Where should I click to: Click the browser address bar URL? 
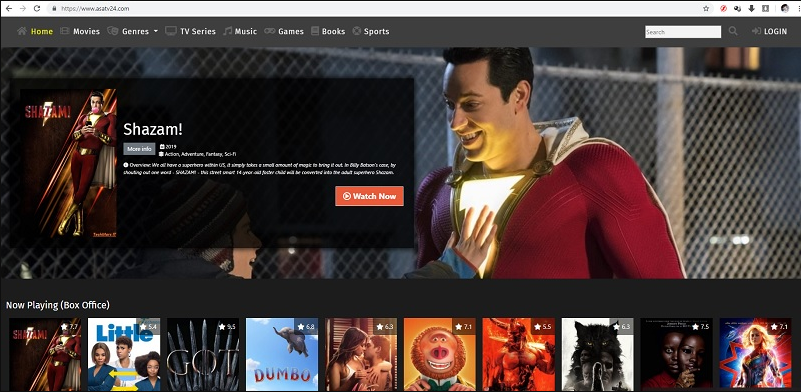(95, 9)
